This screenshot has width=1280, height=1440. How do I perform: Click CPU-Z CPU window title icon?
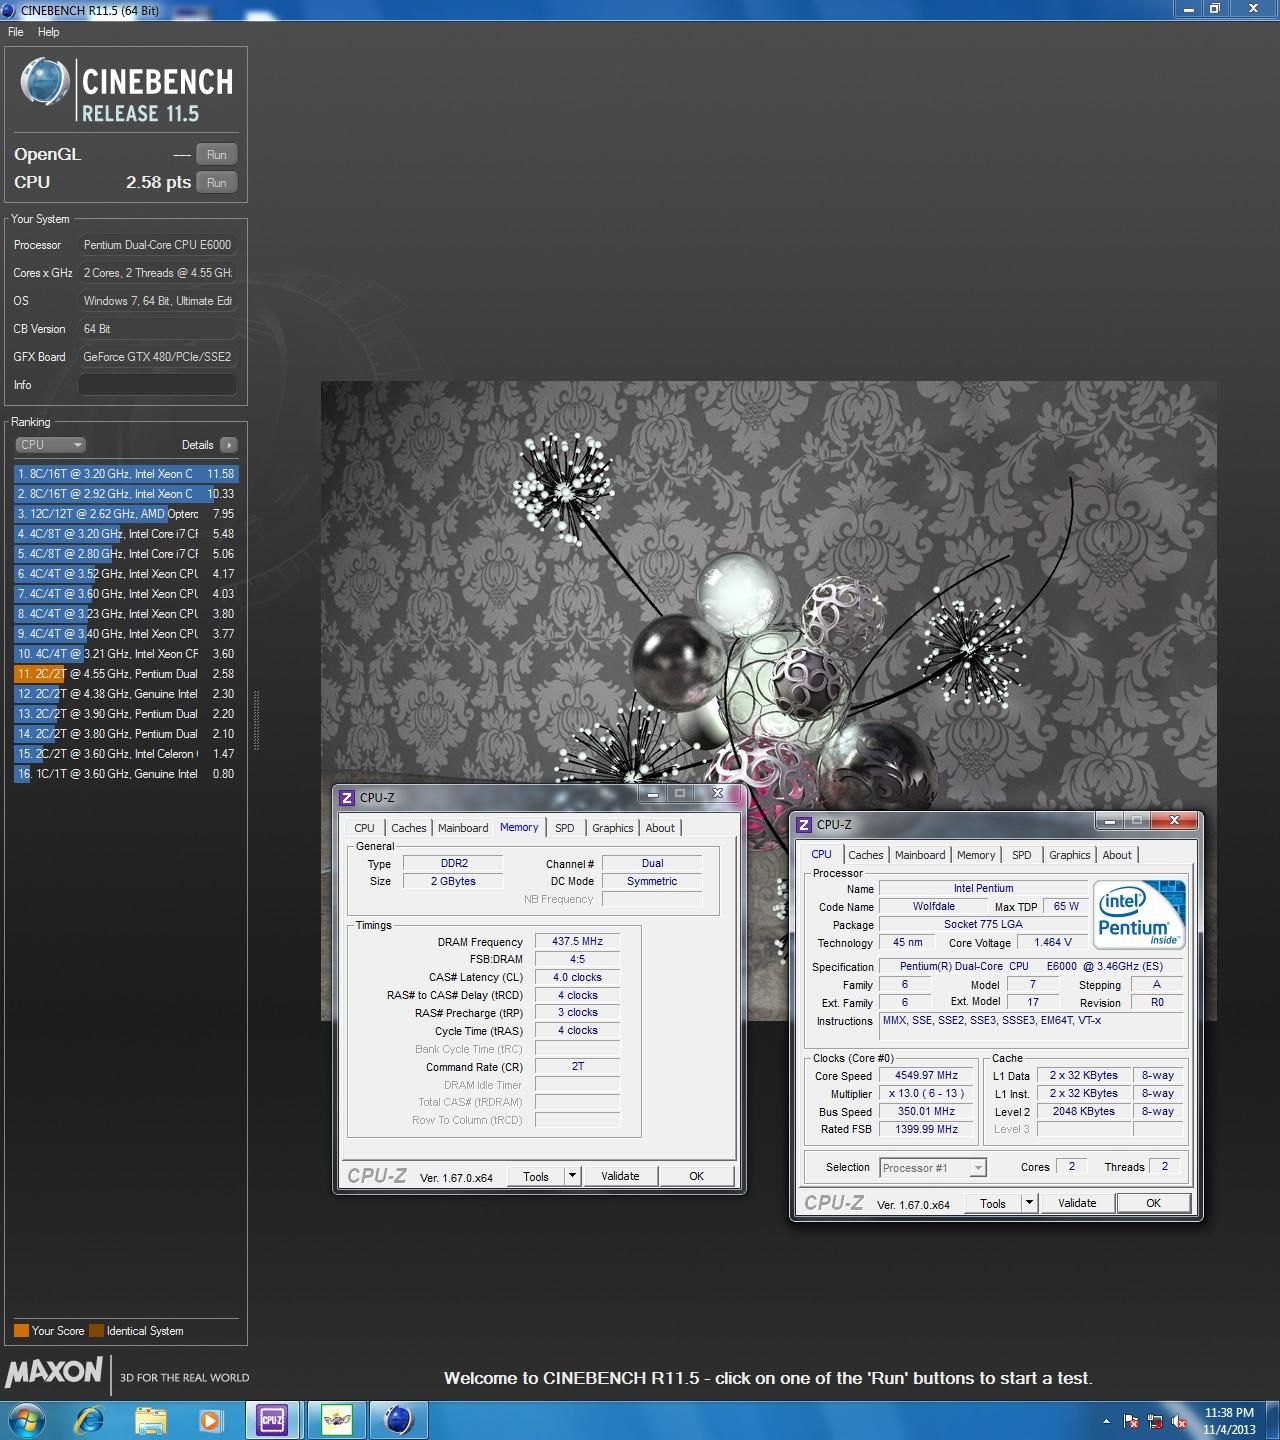(x=804, y=824)
